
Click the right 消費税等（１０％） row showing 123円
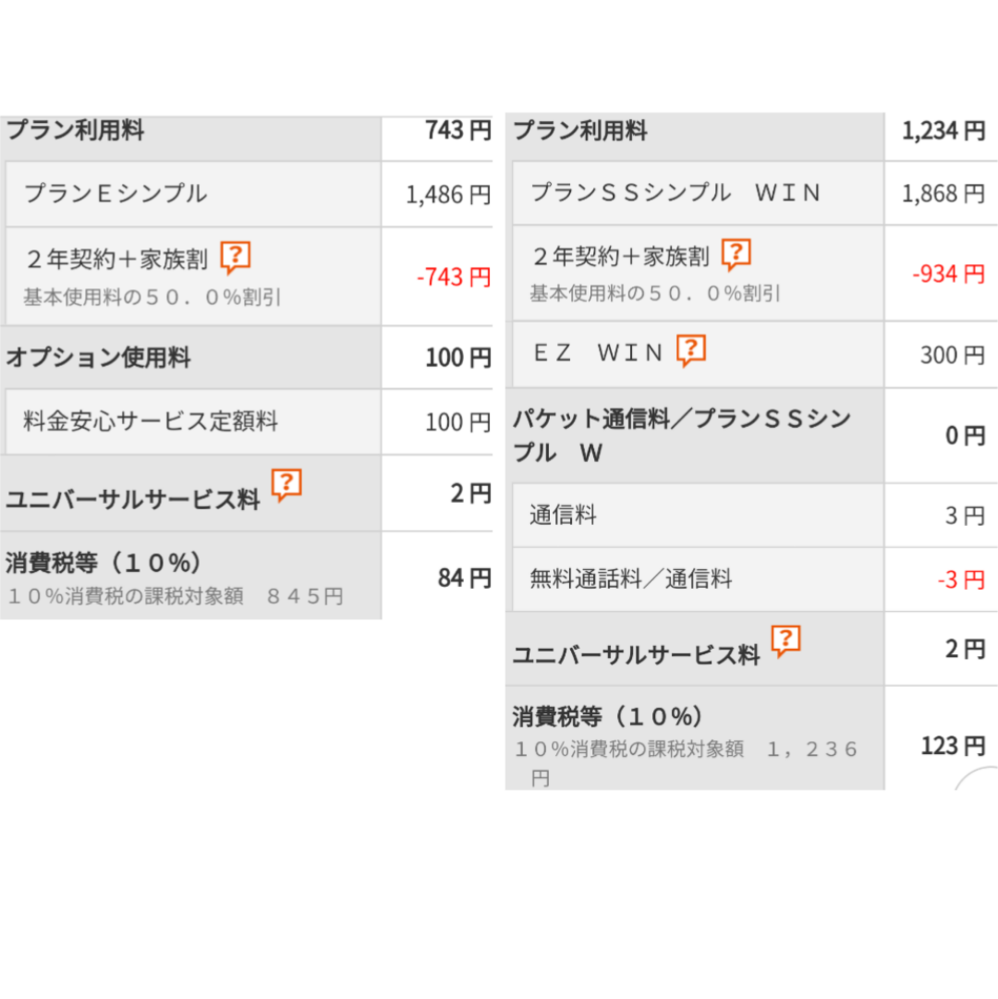(x=751, y=738)
